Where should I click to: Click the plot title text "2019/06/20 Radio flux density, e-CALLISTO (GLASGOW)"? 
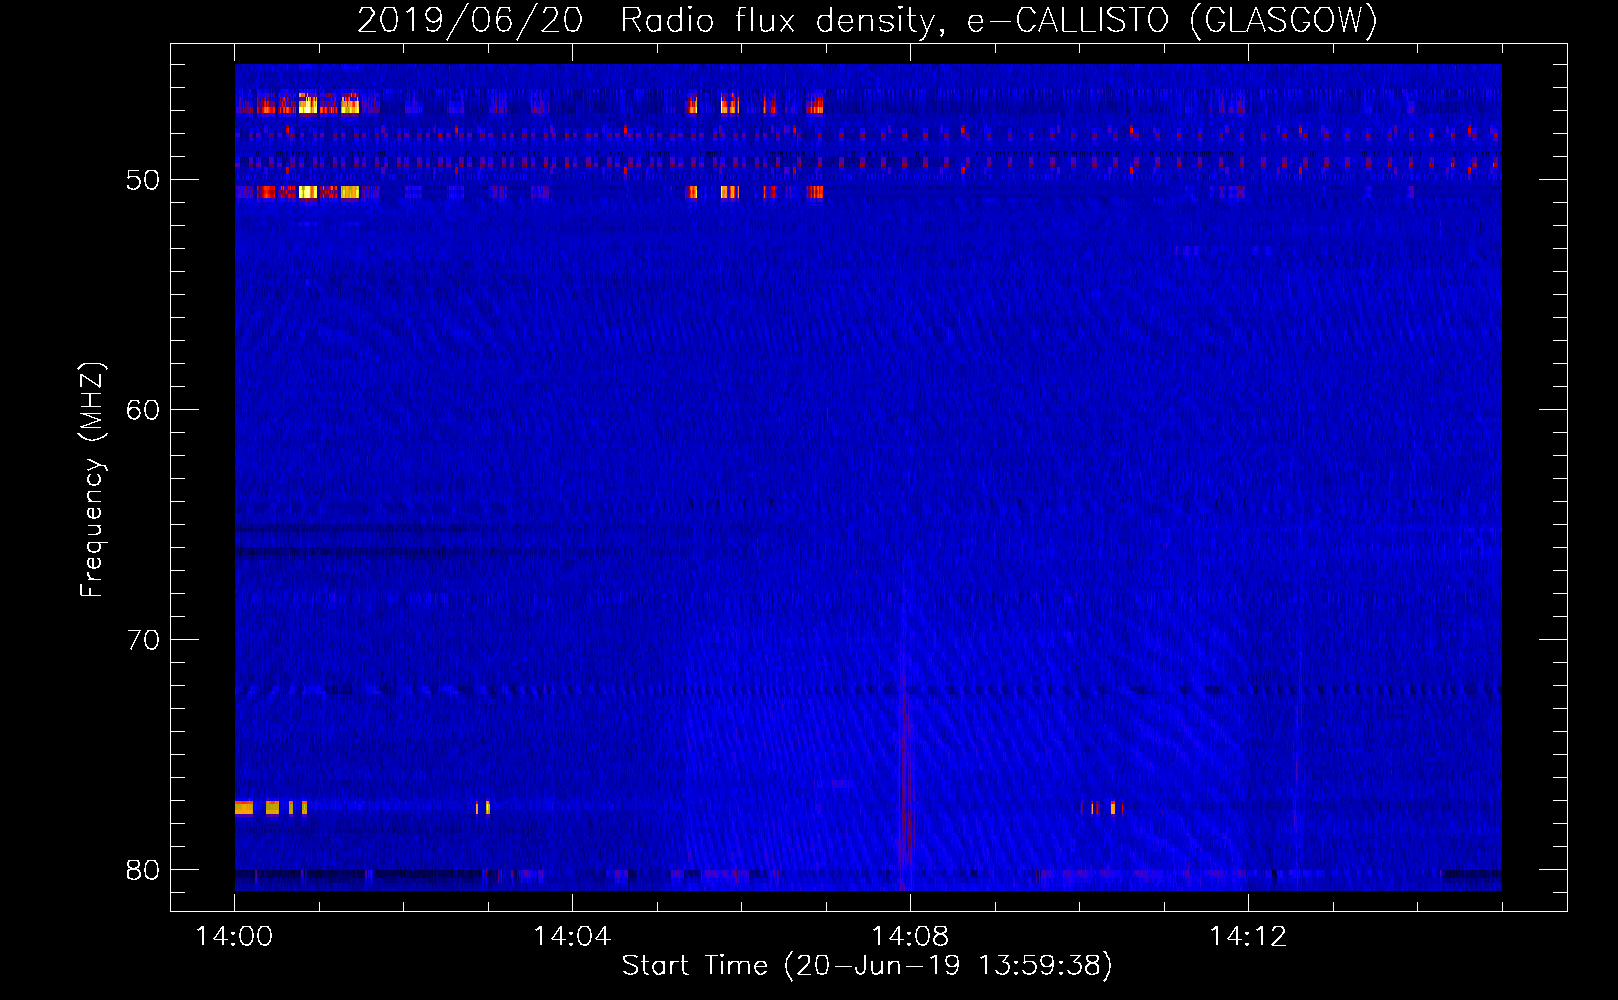point(867,20)
